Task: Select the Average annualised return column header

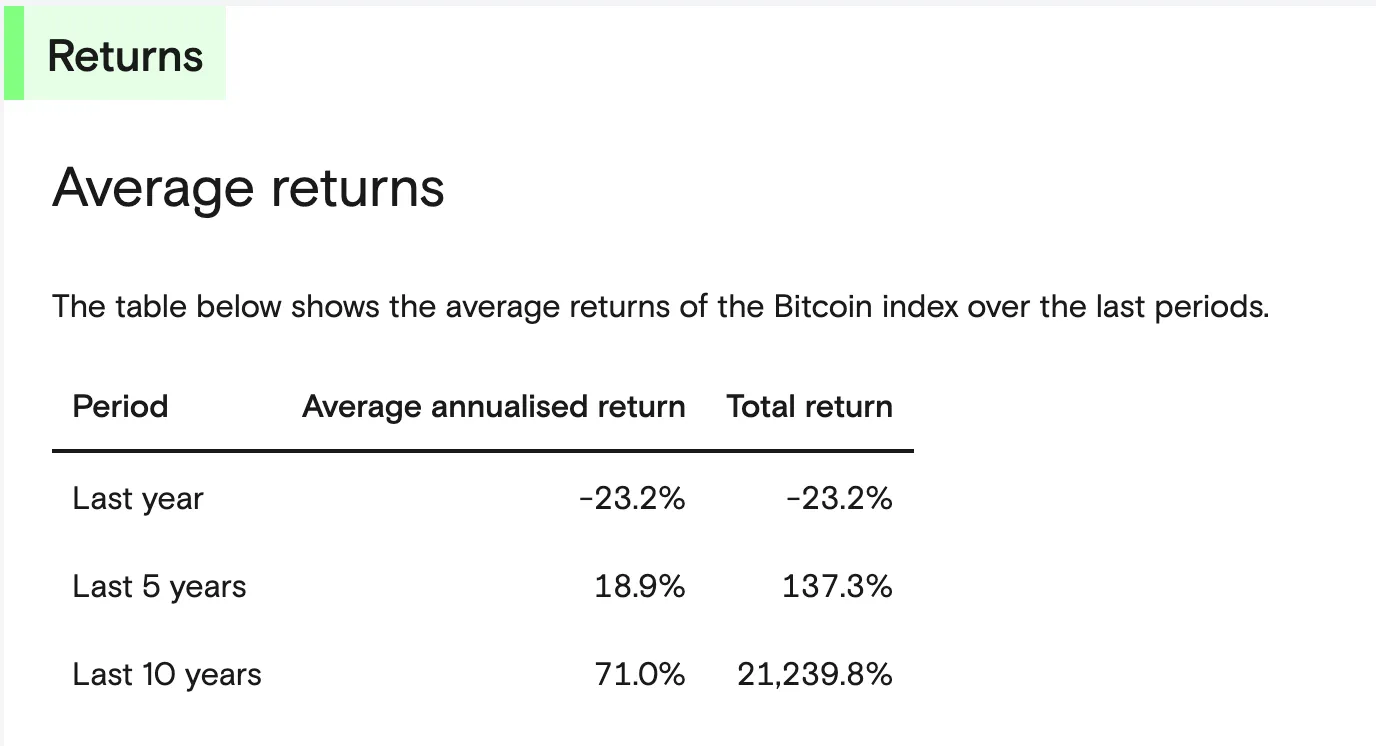Action: coord(494,406)
